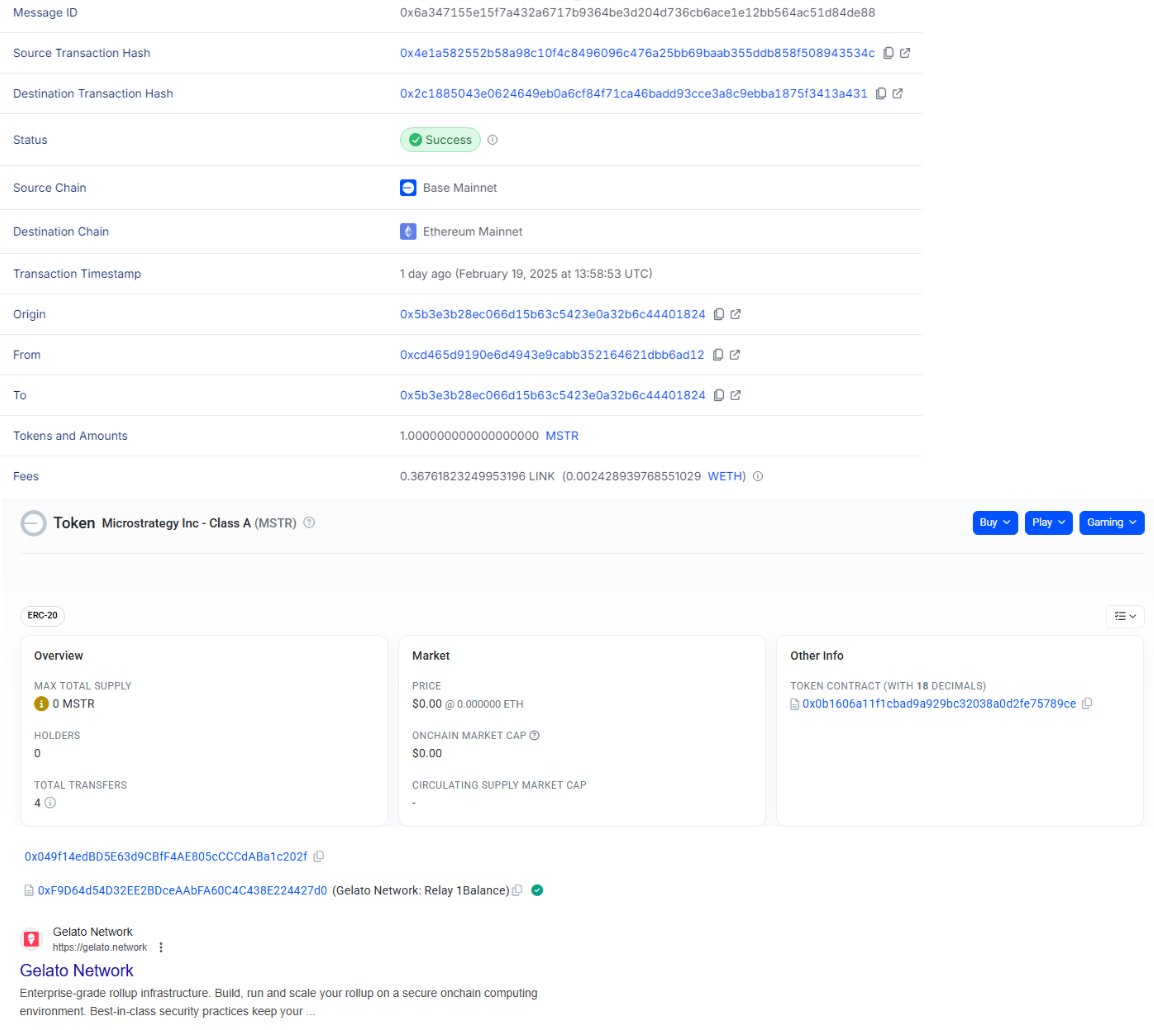Open the Gelato Network search result title
Image resolution: width=1154 pixels, height=1030 pixels.
(x=77, y=970)
